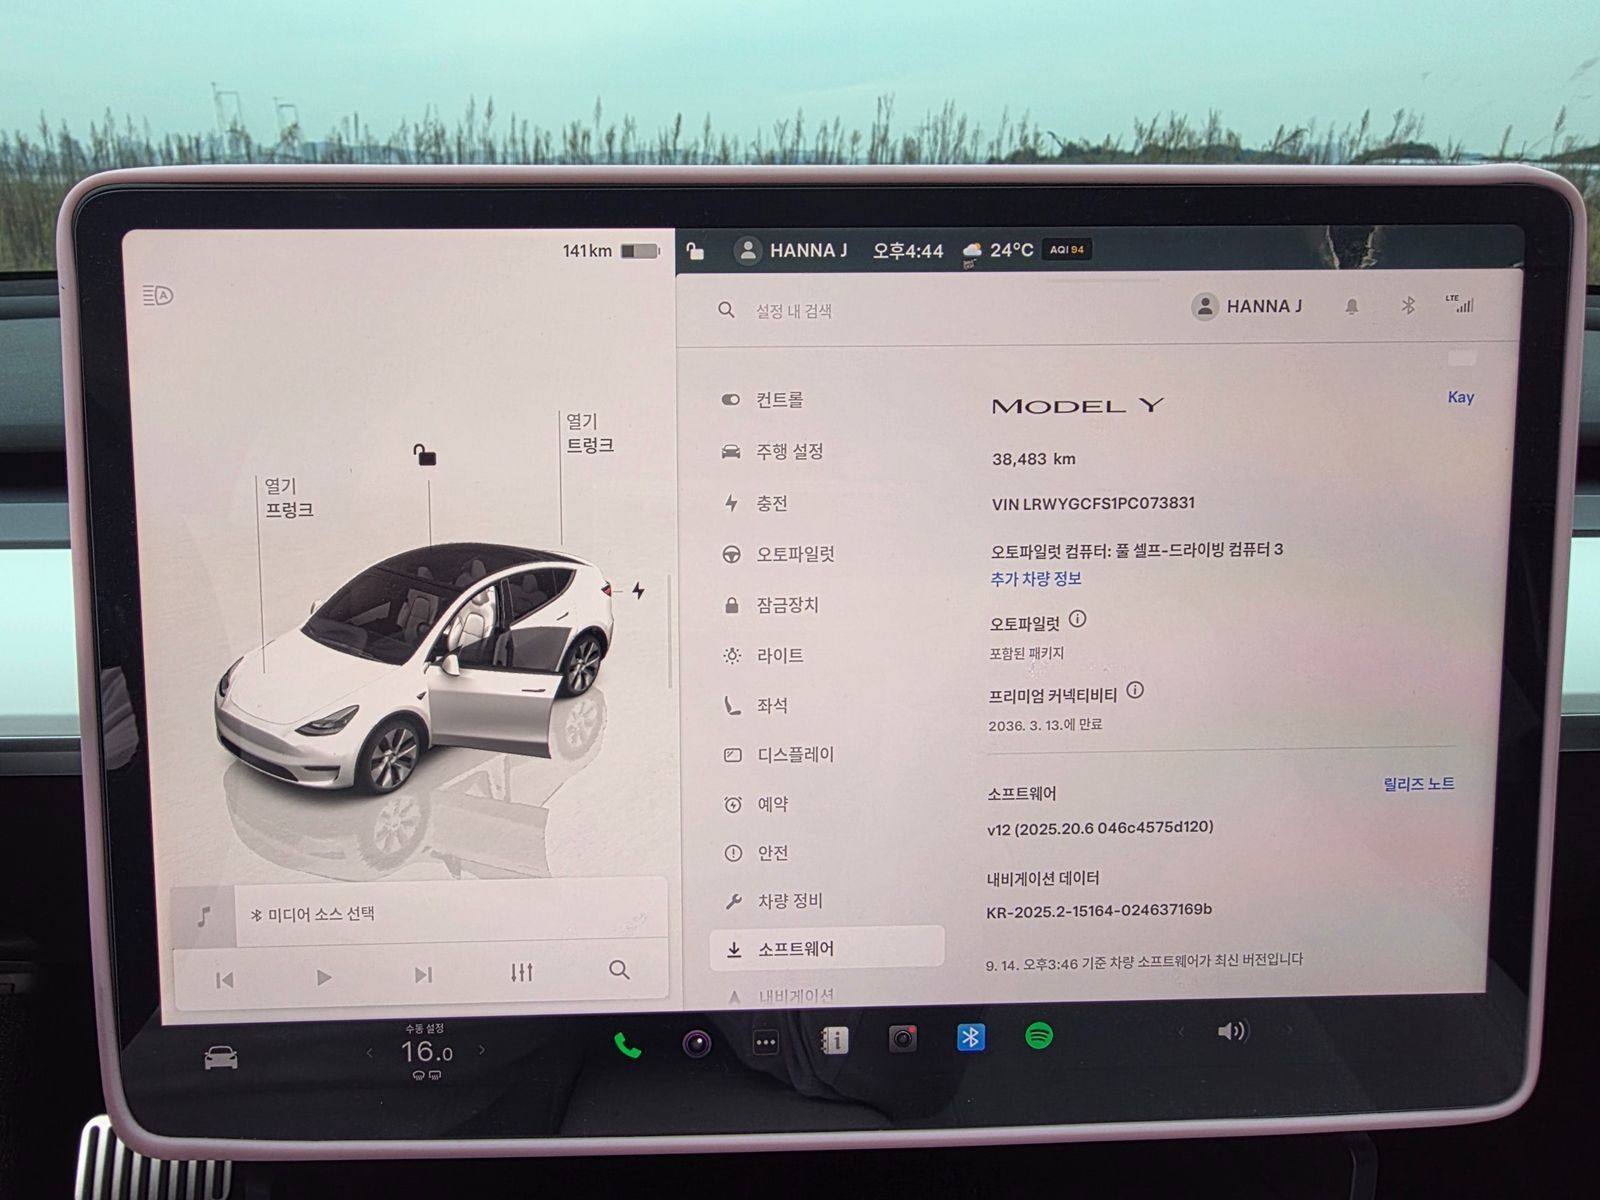Screen dimensions: 1600x1200
Task: Open the audio equalizer settings icon
Action: coord(521,972)
